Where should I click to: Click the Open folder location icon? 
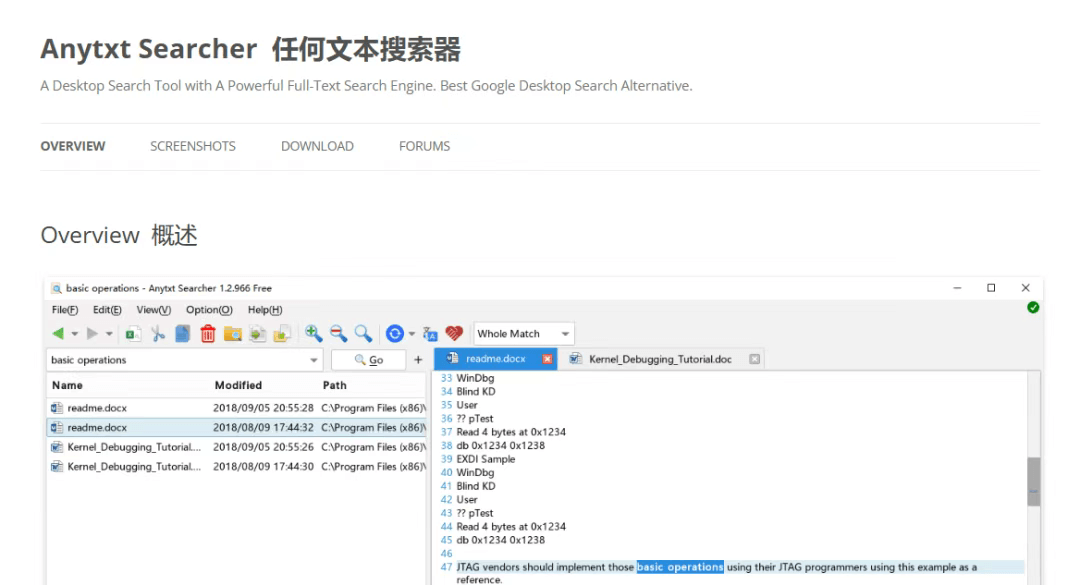point(233,334)
